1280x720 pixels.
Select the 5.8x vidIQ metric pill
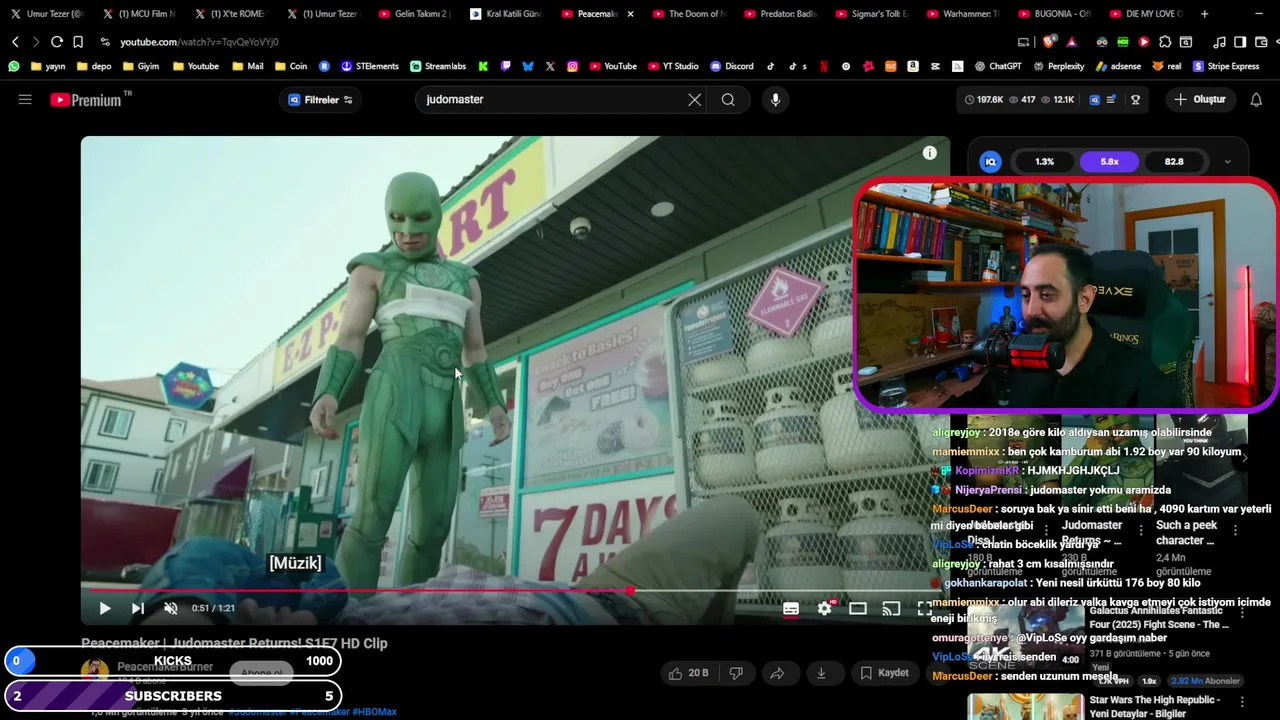(1109, 162)
